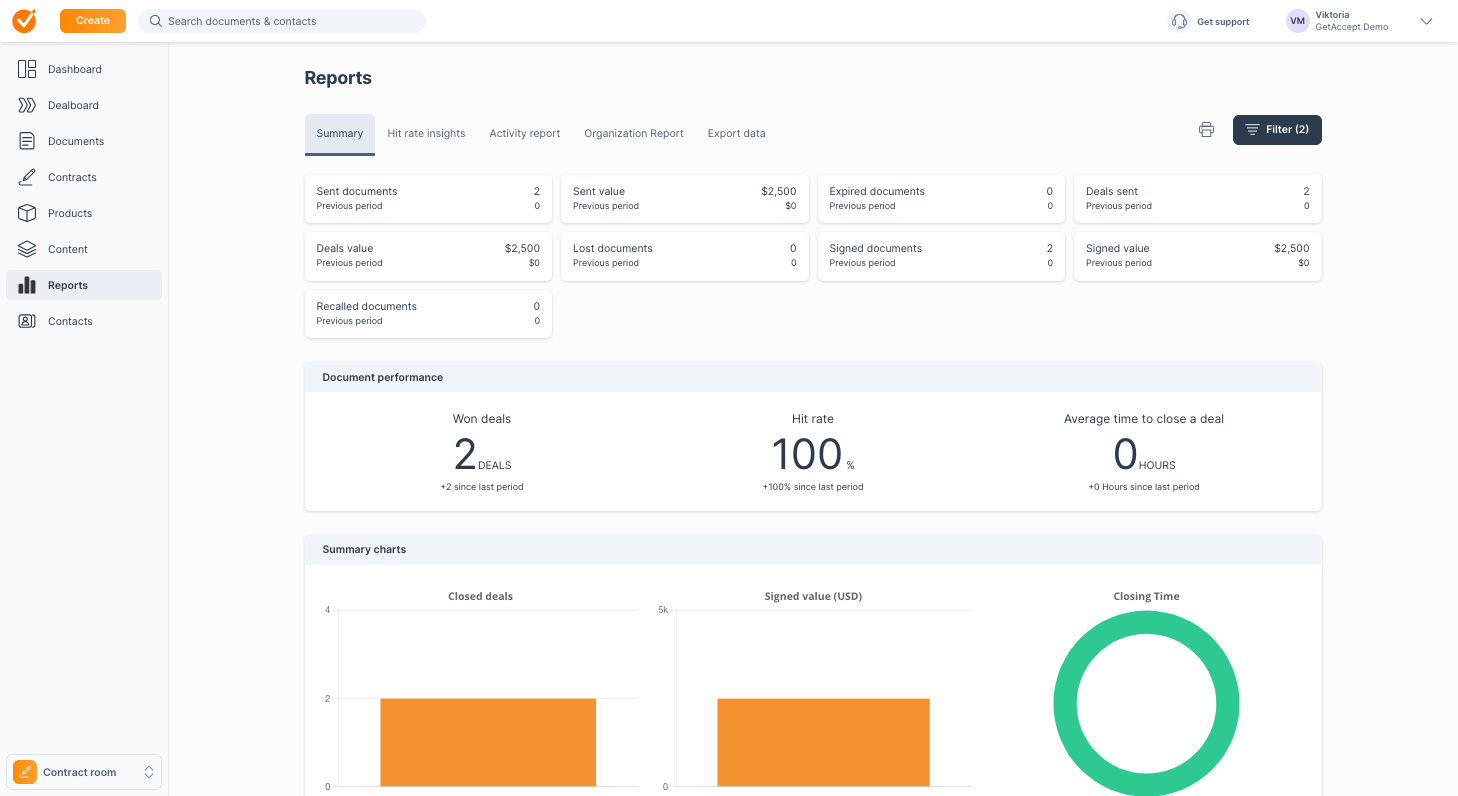Select the Export data tab
The height and width of the screenshot is (796, 1458).
(736, 133)
